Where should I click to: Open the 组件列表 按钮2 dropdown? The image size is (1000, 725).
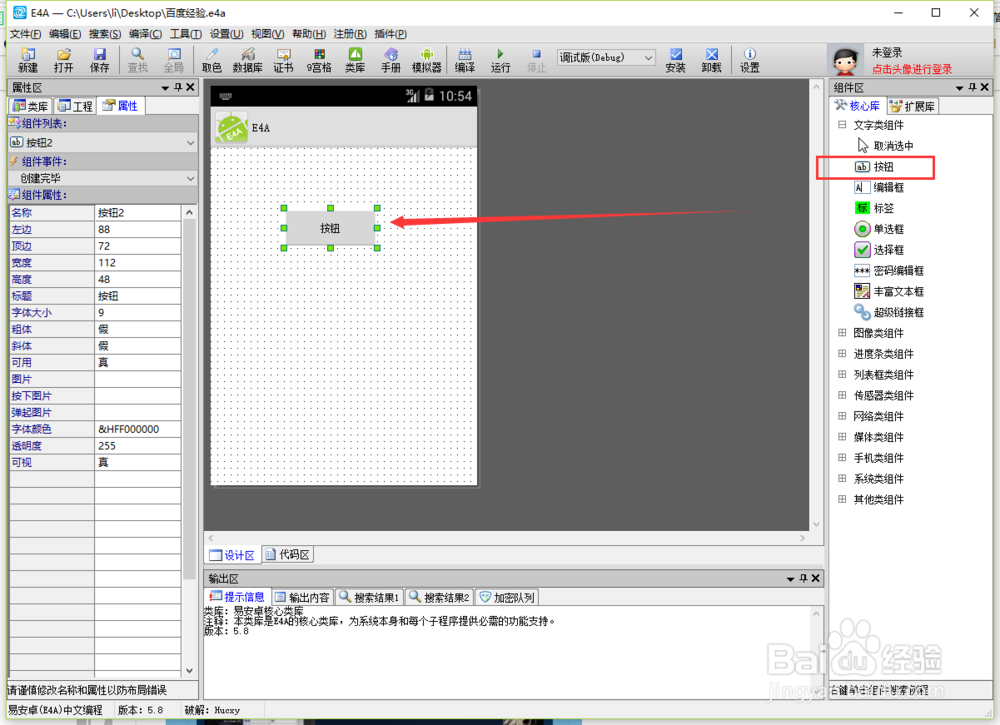103,143
